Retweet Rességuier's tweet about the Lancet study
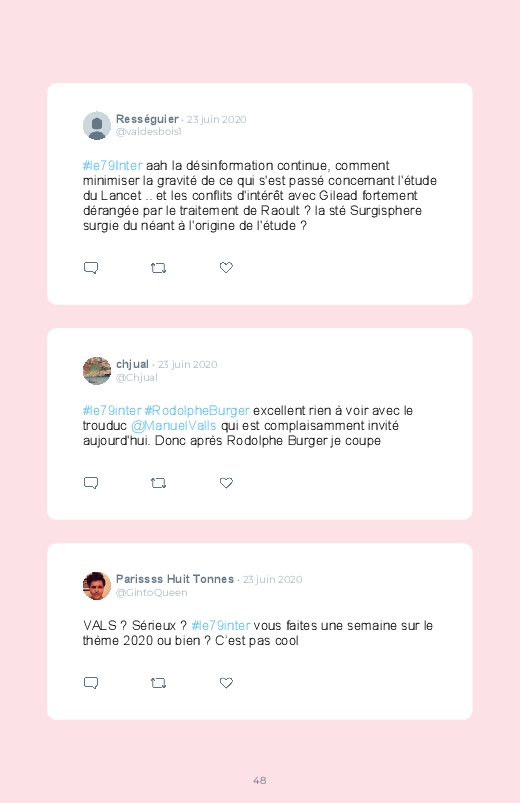 [x=158, y=268]
